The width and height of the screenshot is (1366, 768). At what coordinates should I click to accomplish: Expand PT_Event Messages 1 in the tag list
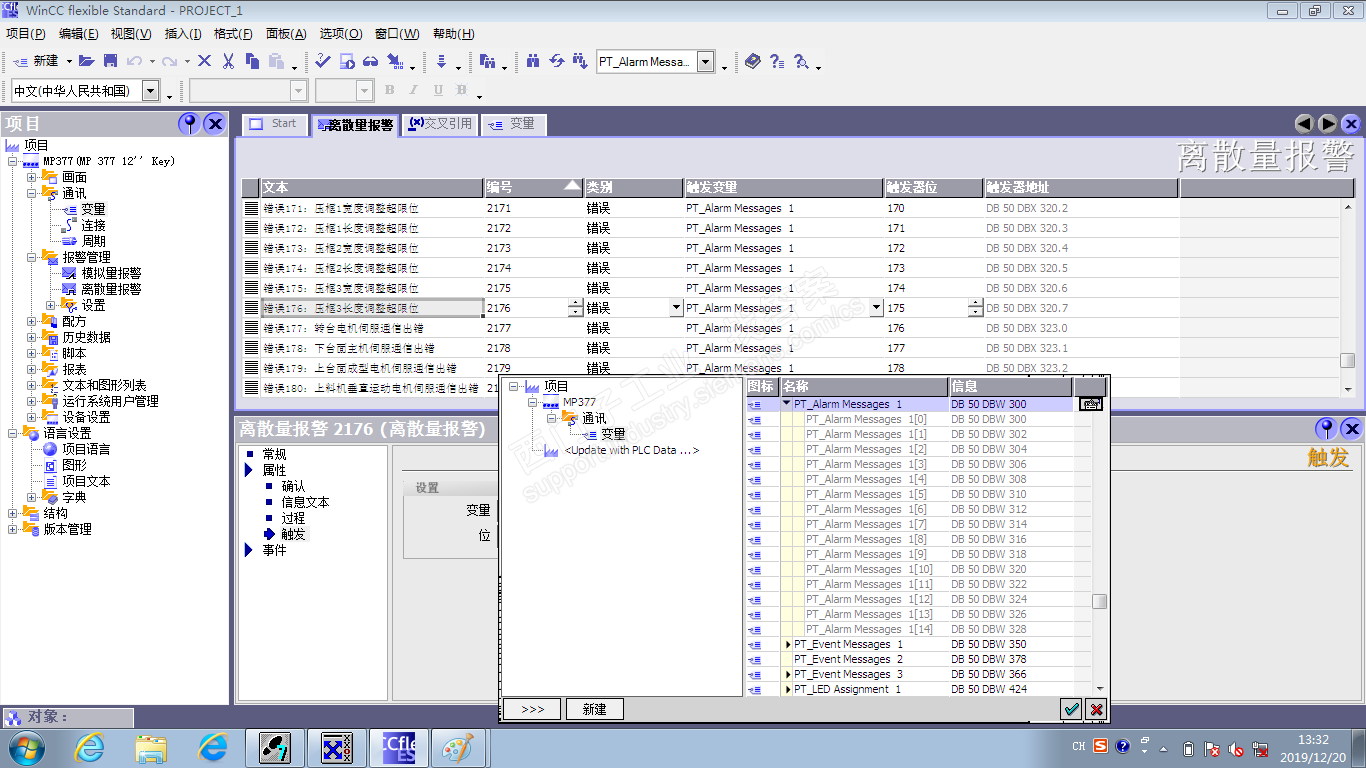pyautogui.click(x=788, y=644)
